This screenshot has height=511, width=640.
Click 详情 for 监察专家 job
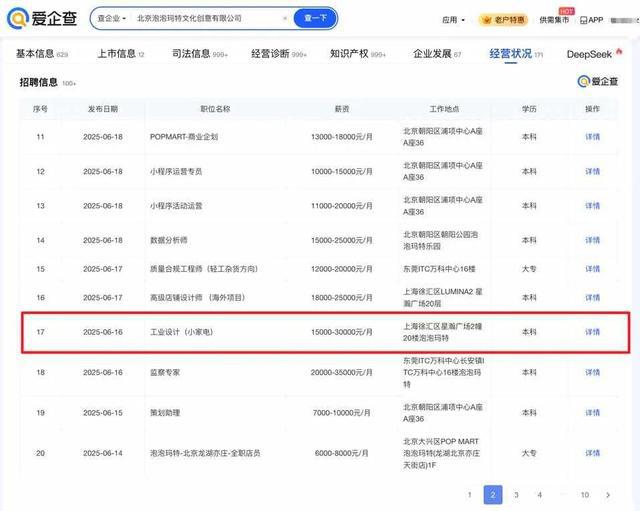tap(592, 372)
